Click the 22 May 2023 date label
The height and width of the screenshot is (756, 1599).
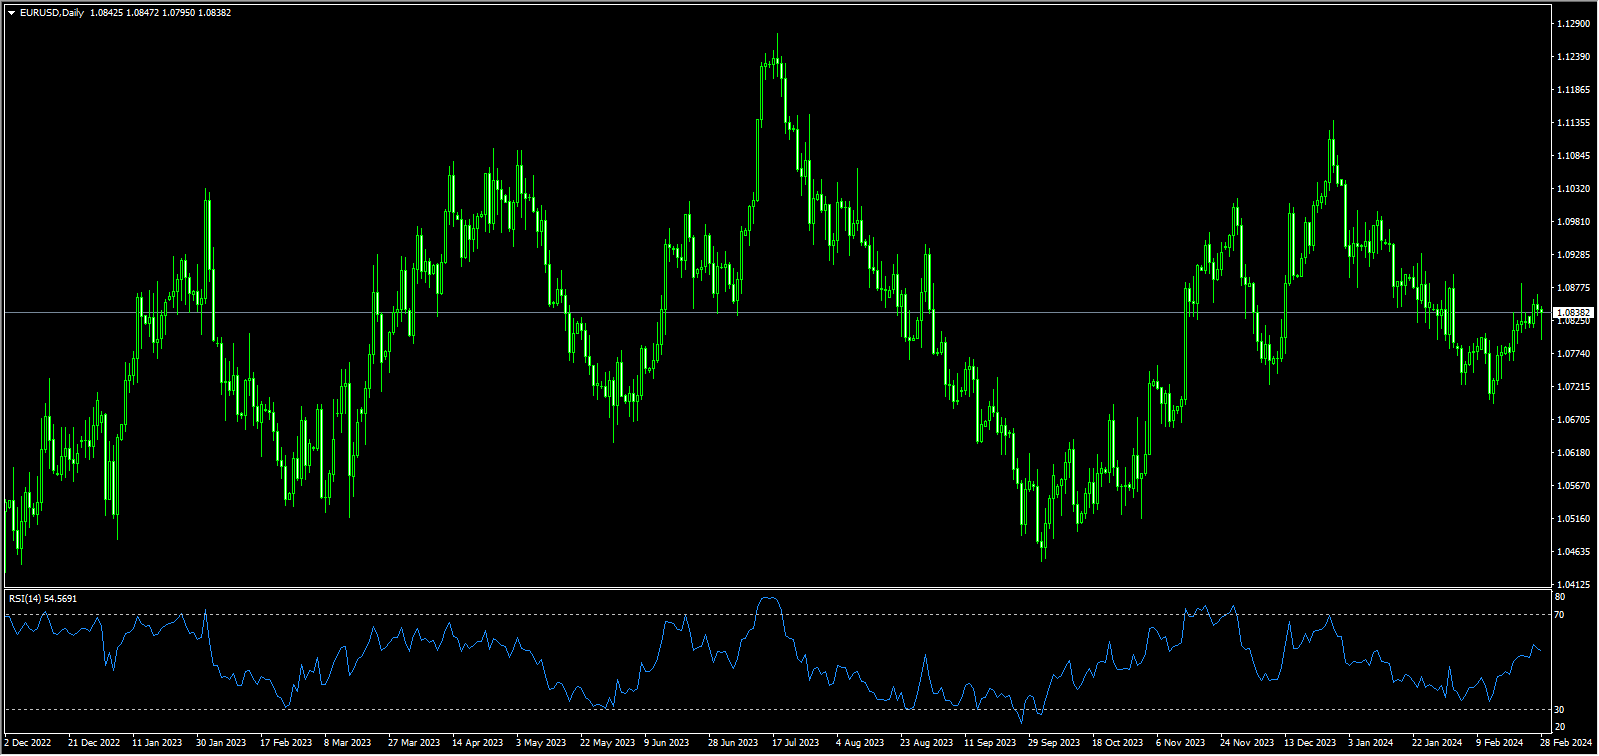[607, 743]
